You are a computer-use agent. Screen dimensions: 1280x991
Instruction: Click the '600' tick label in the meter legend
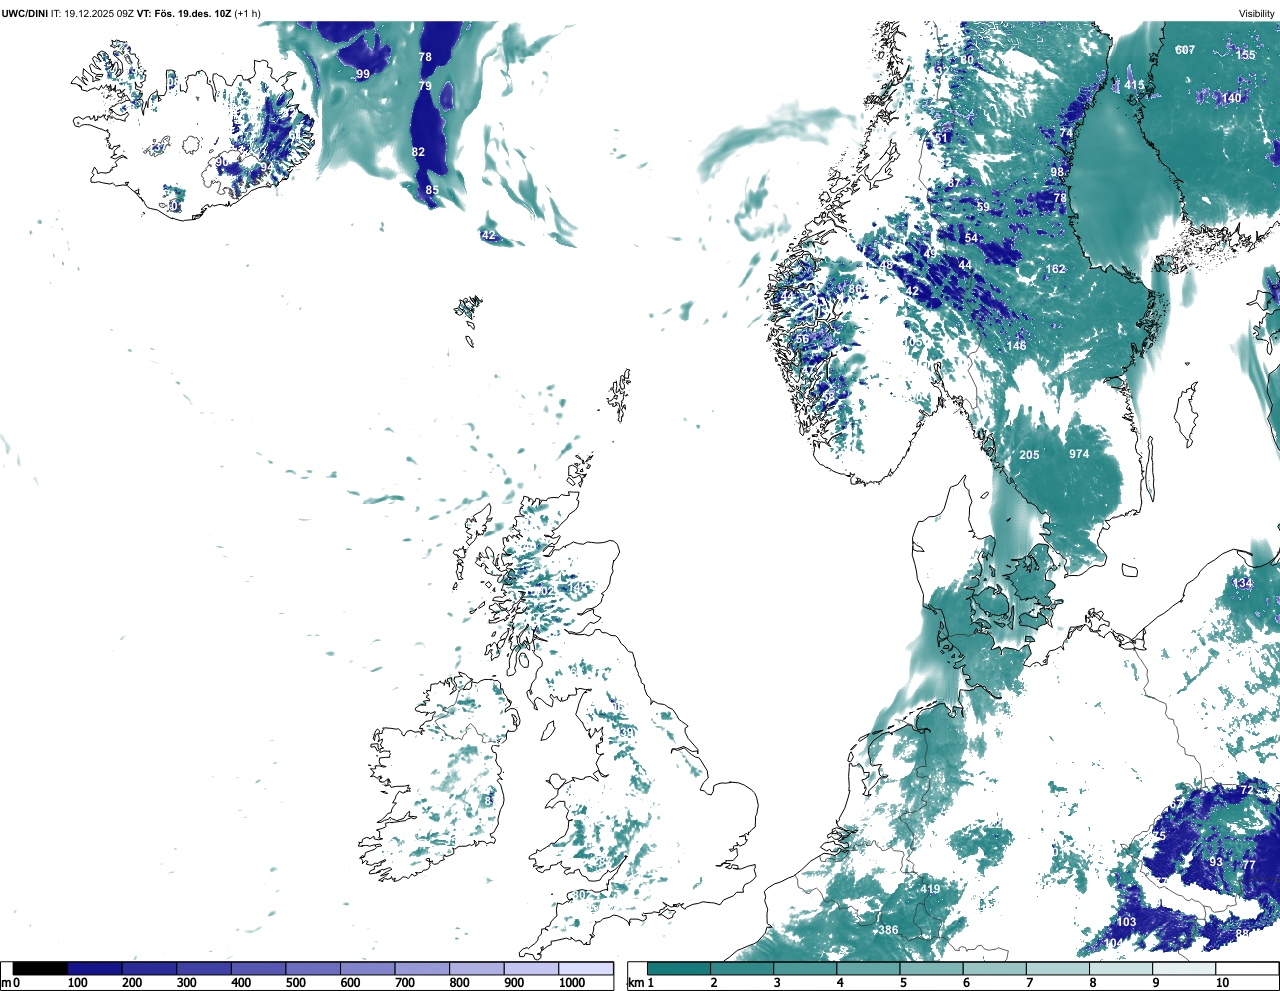(350, 983)
